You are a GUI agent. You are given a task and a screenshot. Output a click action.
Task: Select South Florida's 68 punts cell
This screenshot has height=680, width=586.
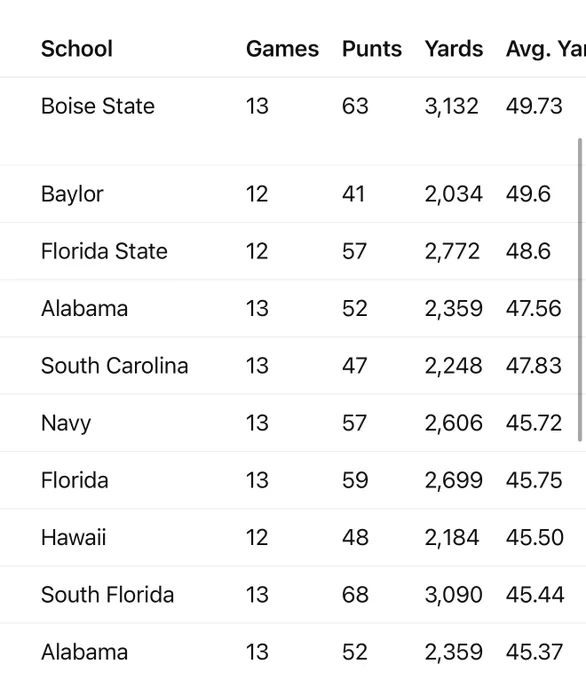click(355, 595)
